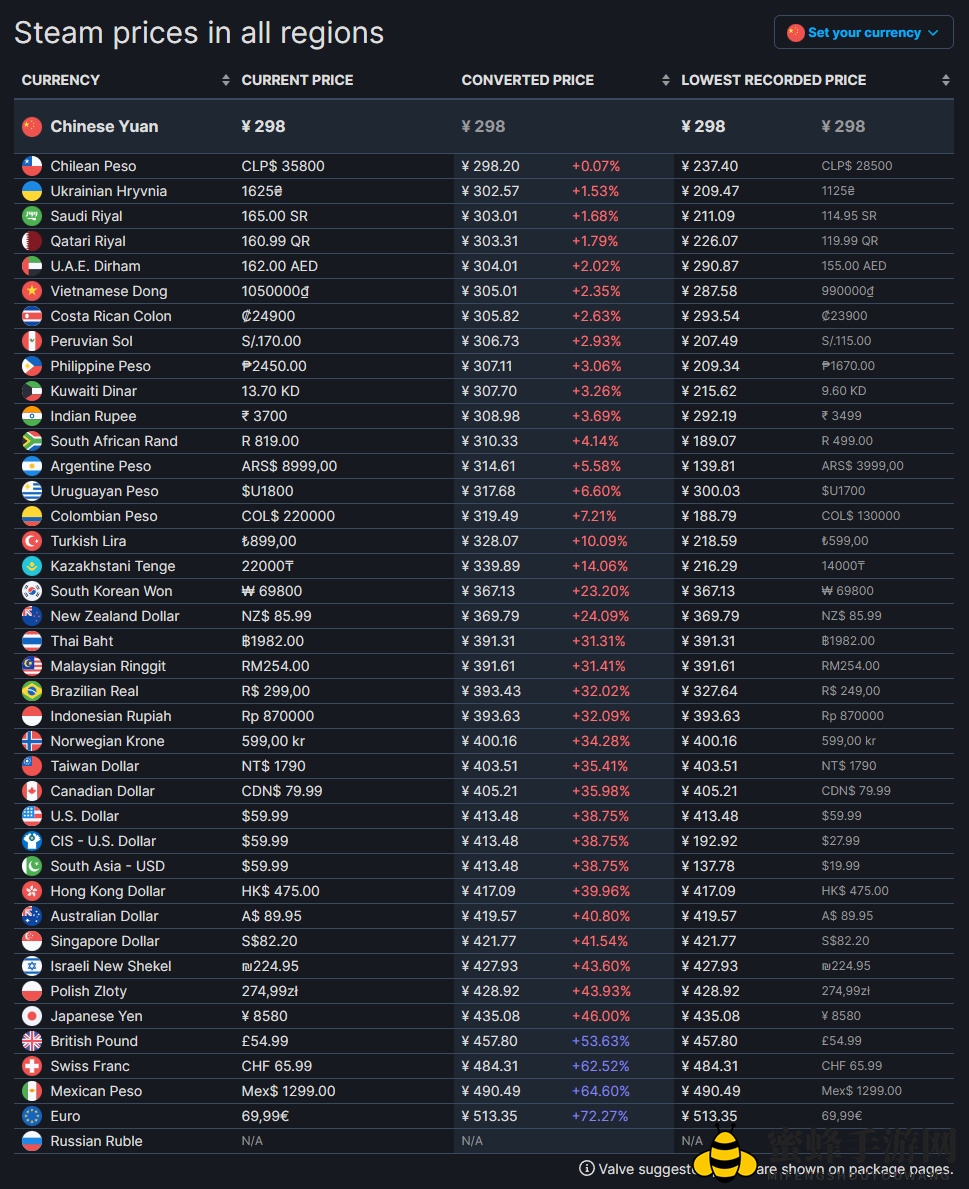Click the Colombian Peso flag

point(32,516)
